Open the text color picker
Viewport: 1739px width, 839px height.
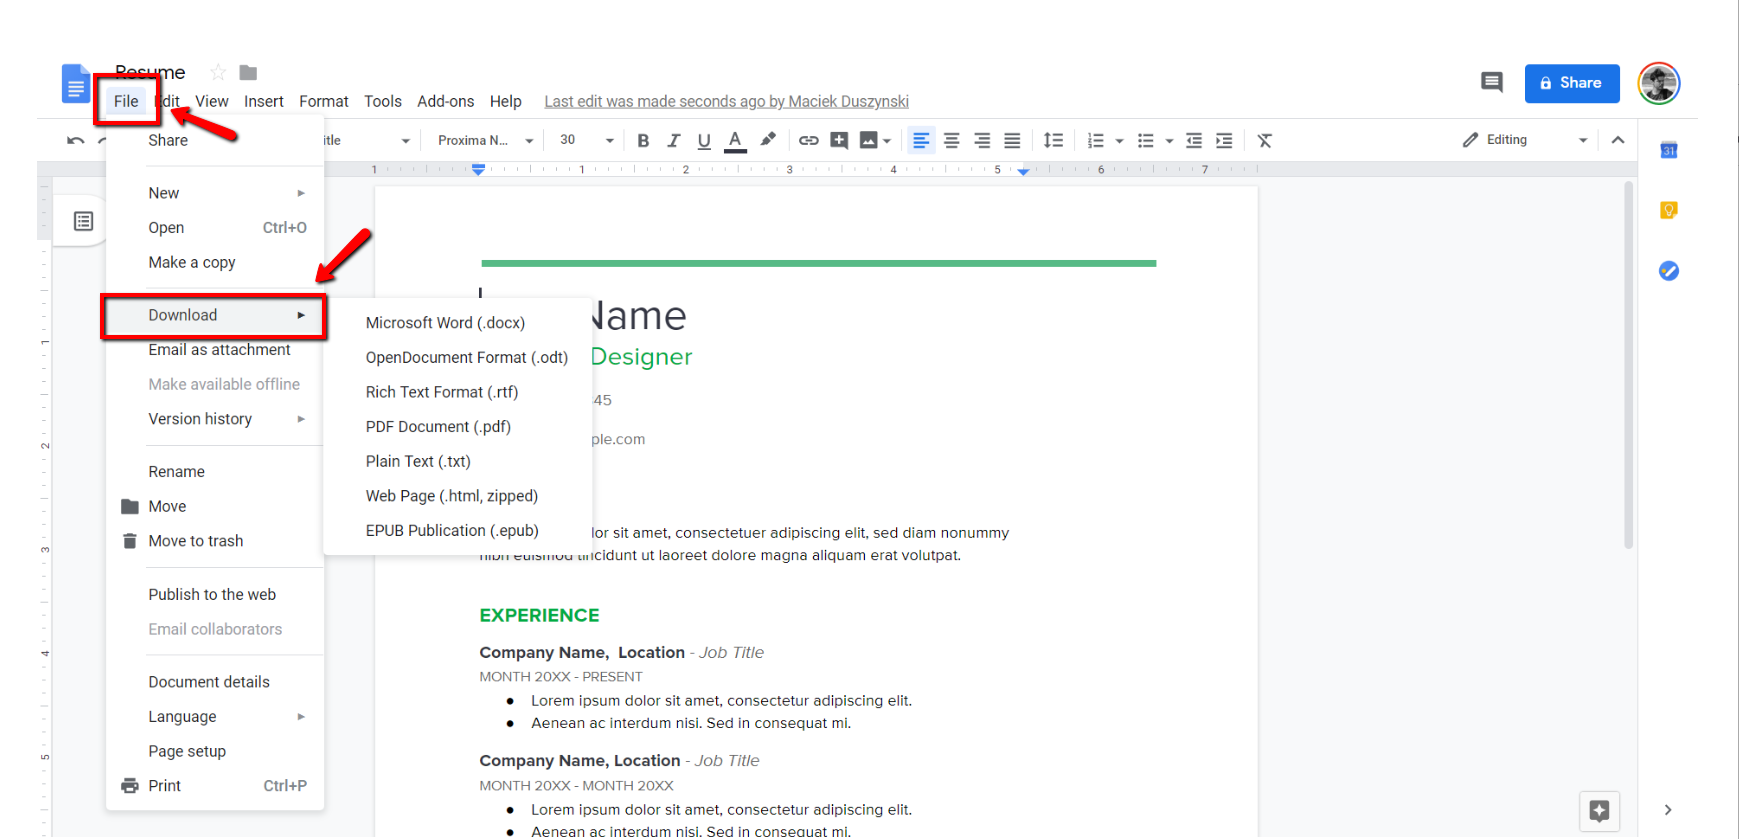pos(735,140)
